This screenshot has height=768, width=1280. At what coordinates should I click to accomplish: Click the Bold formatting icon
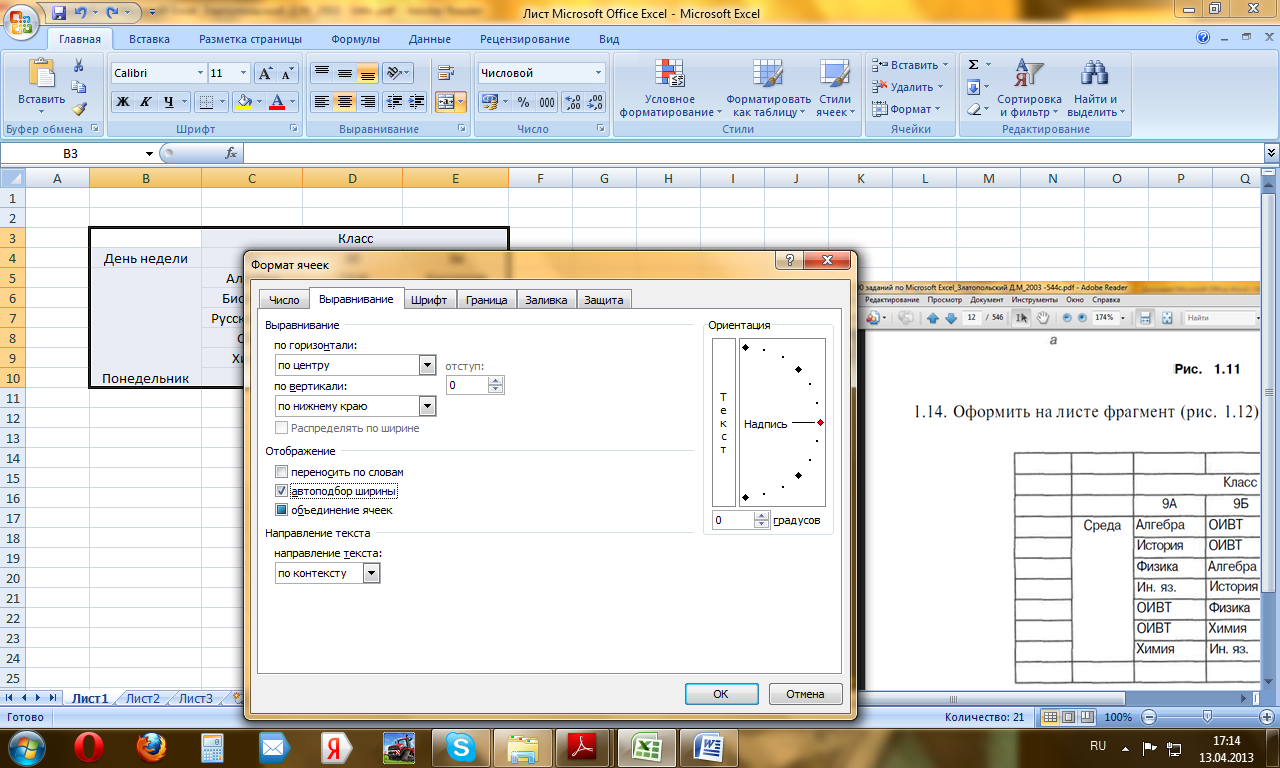tap(122, 102)
